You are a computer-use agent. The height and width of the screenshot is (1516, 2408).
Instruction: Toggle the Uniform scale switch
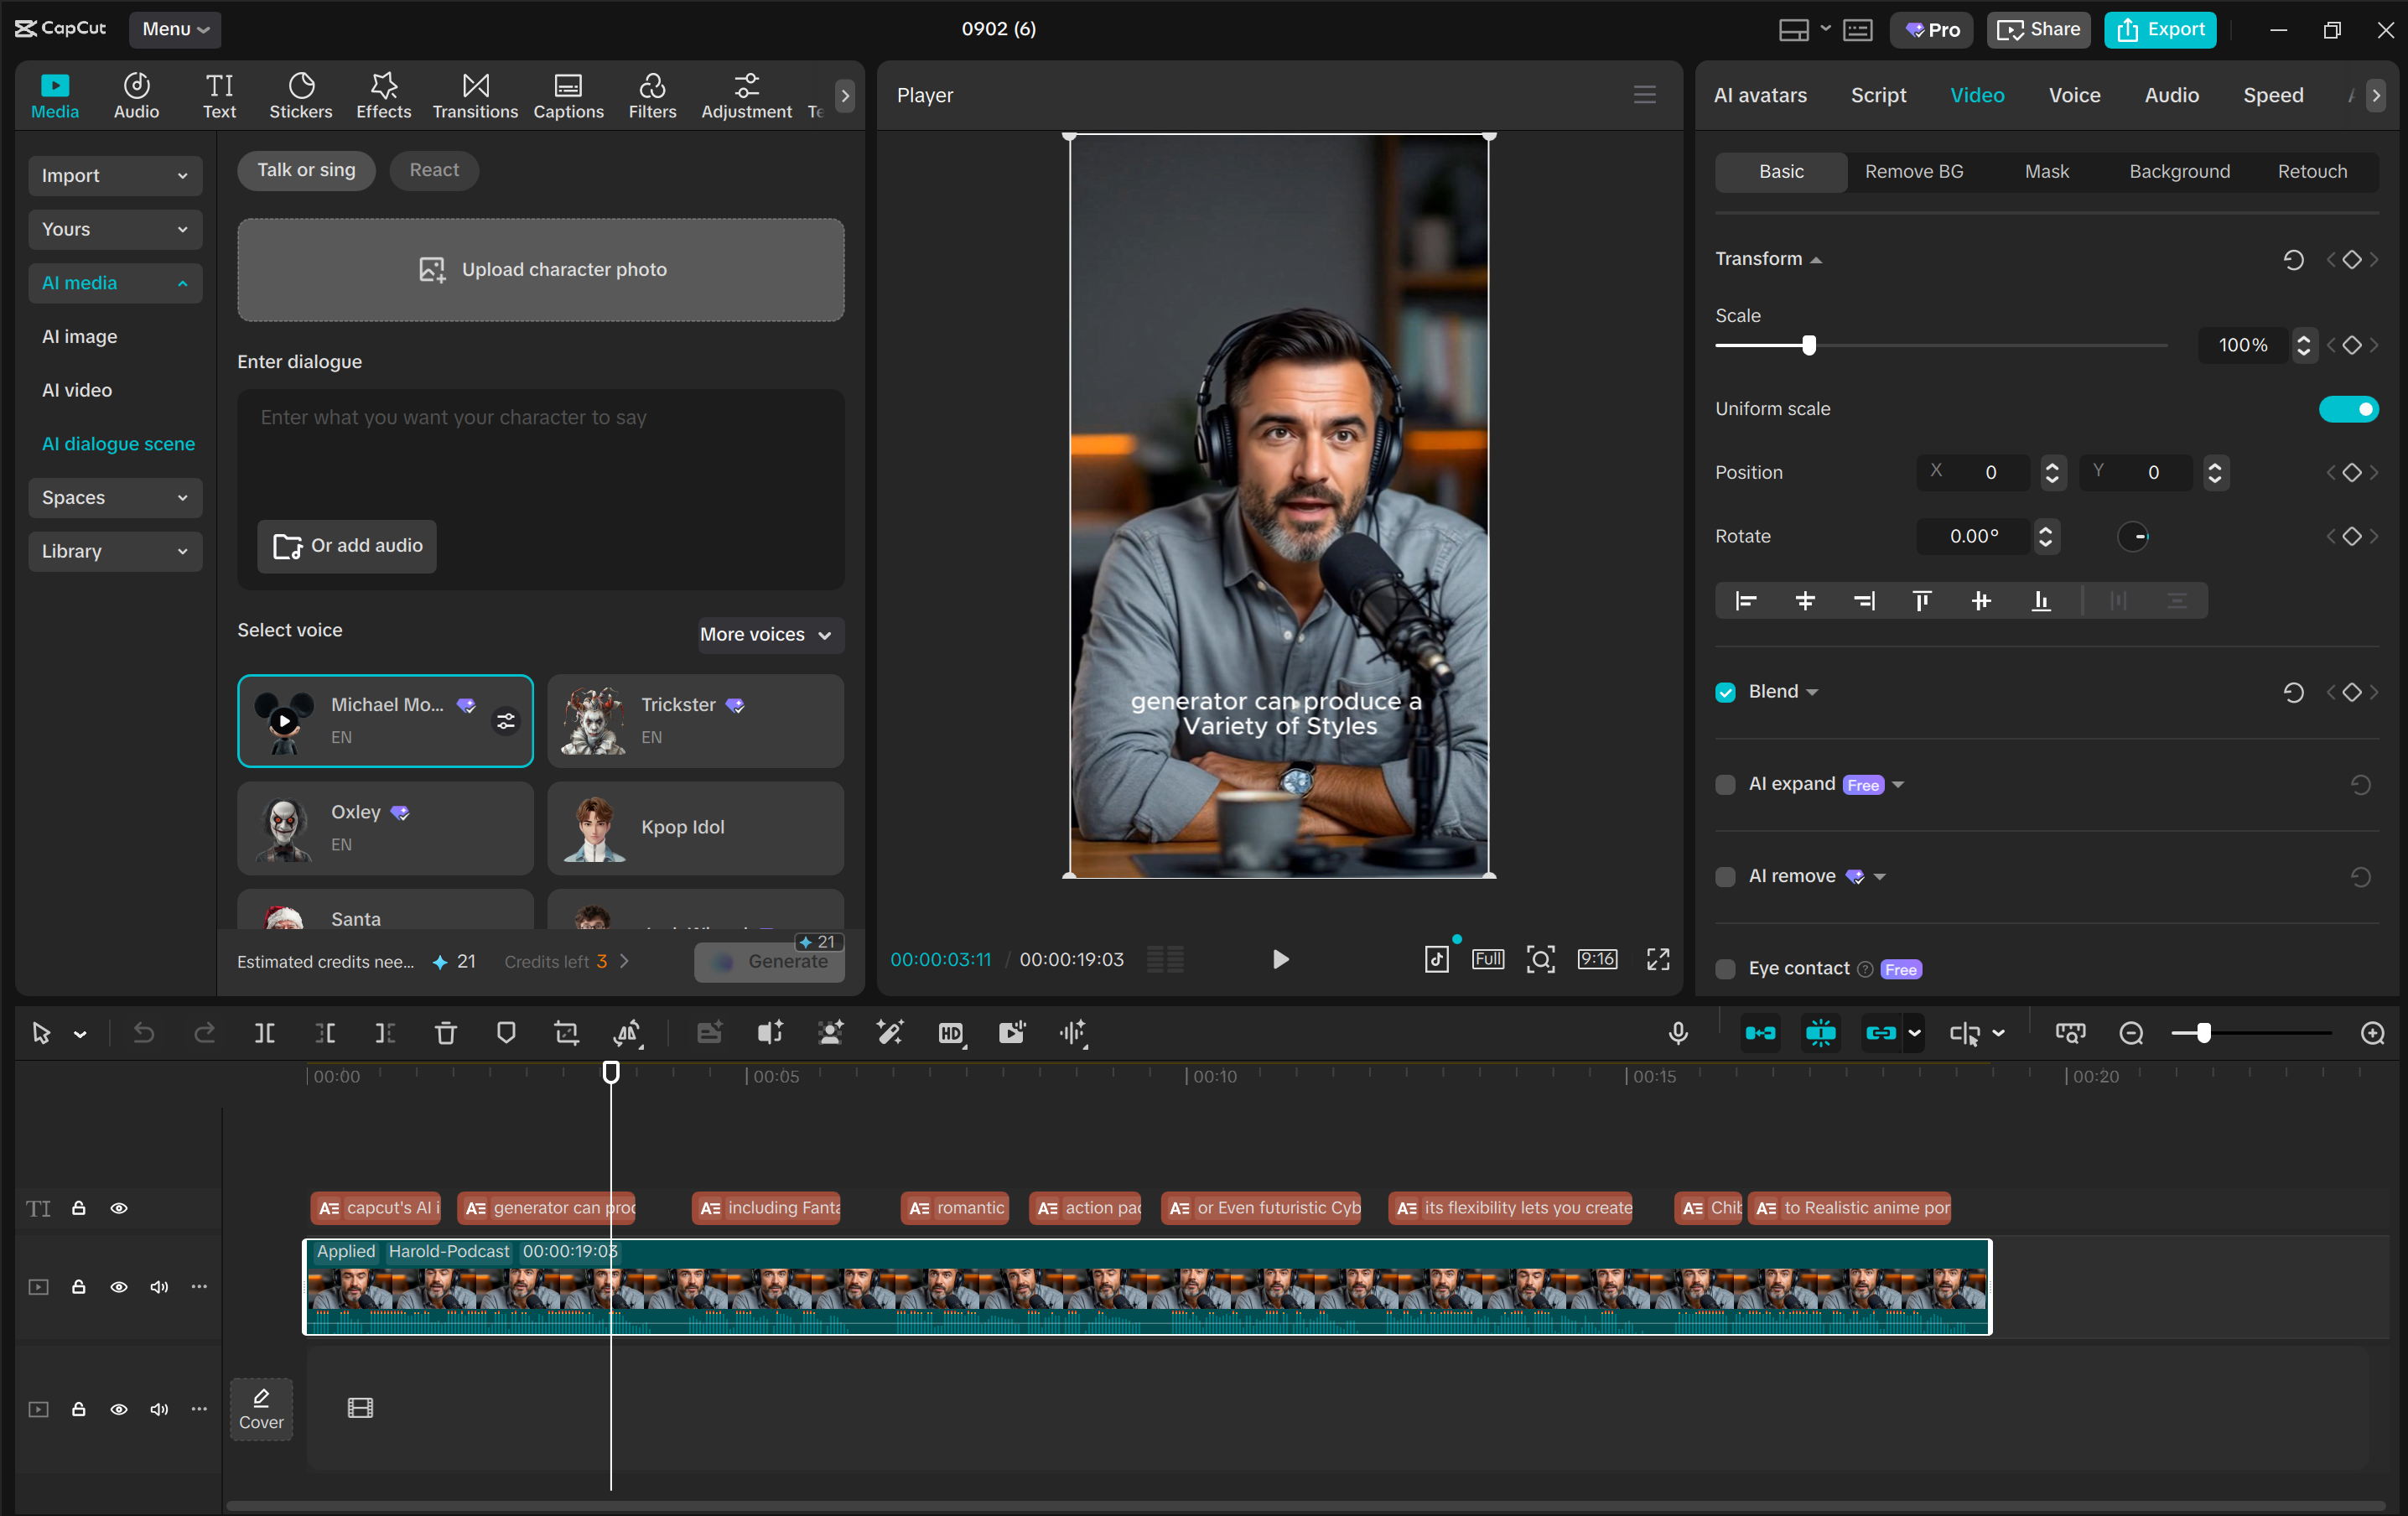point(2348,409)
